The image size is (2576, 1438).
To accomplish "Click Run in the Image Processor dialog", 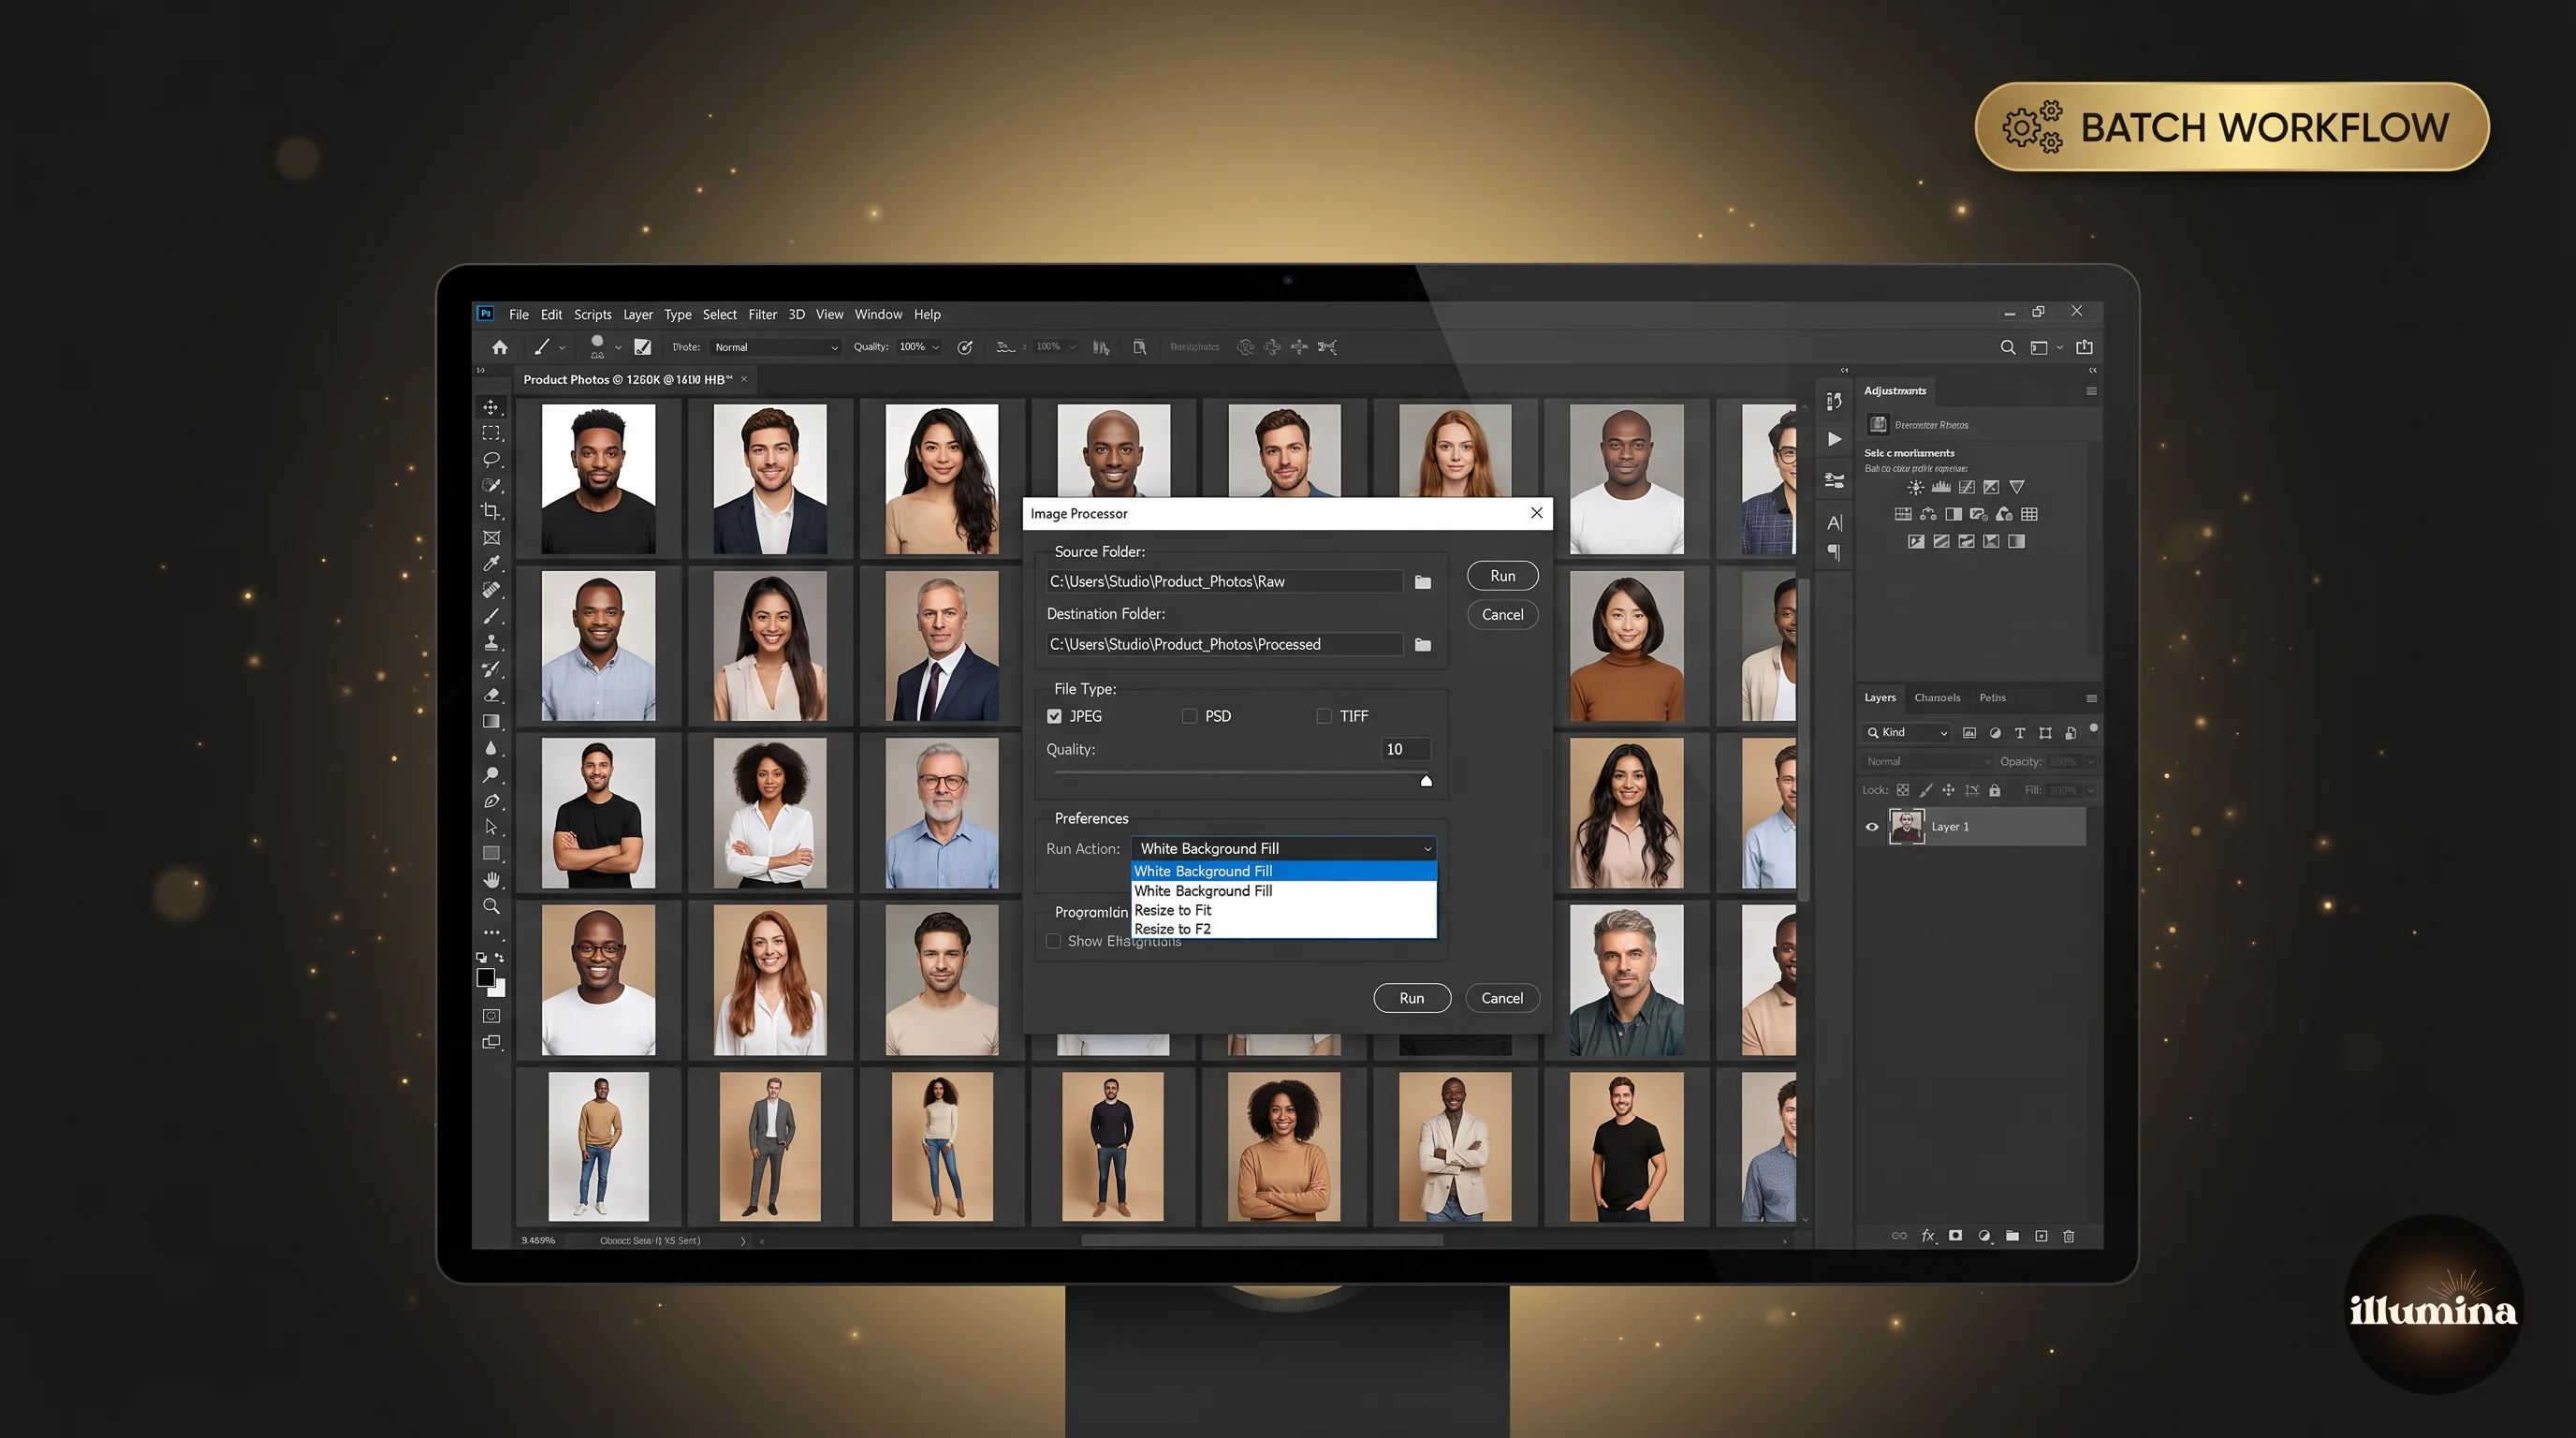I will click(1502, 575).
